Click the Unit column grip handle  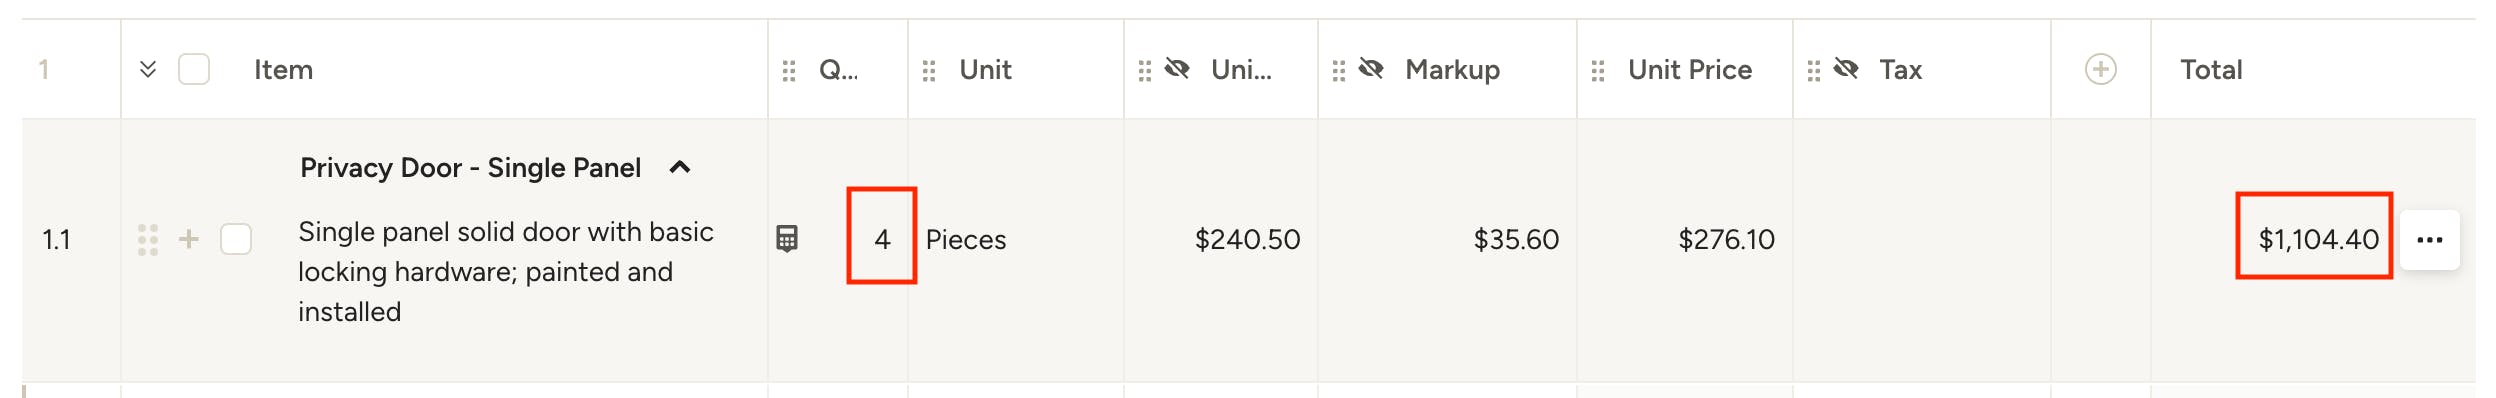click(929, 70)
